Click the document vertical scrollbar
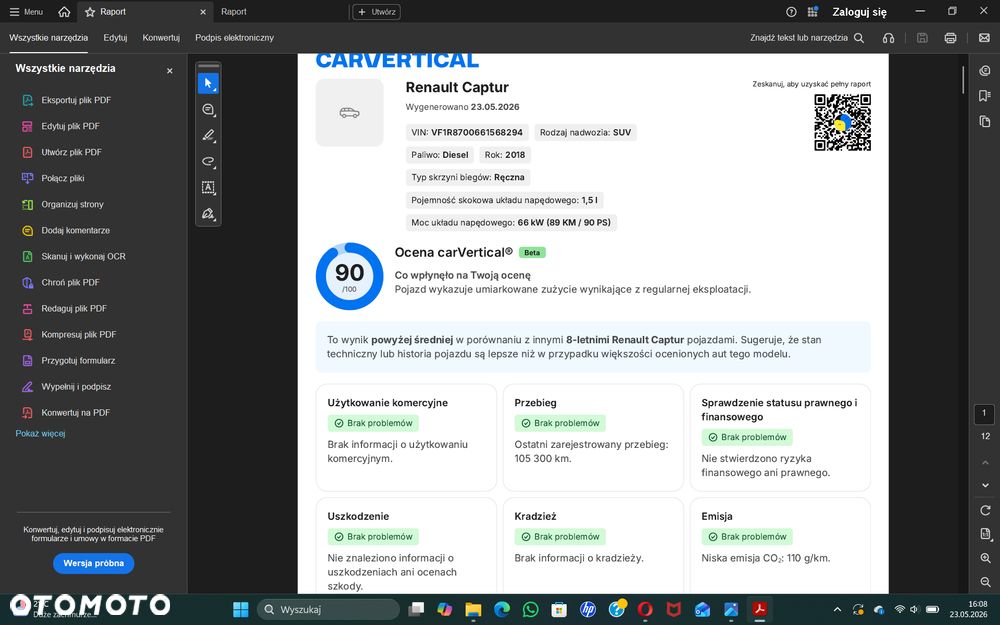This screenshot has height=625, width=1000. point(964,80)
